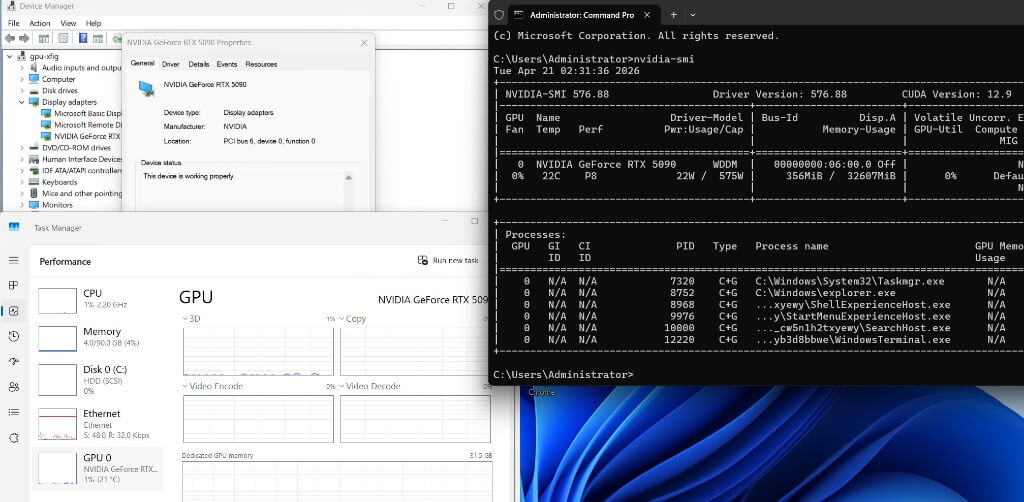Screen dimensions: 1024x502
Task: Click Run new task button
Action: click(x=448, y=260)
